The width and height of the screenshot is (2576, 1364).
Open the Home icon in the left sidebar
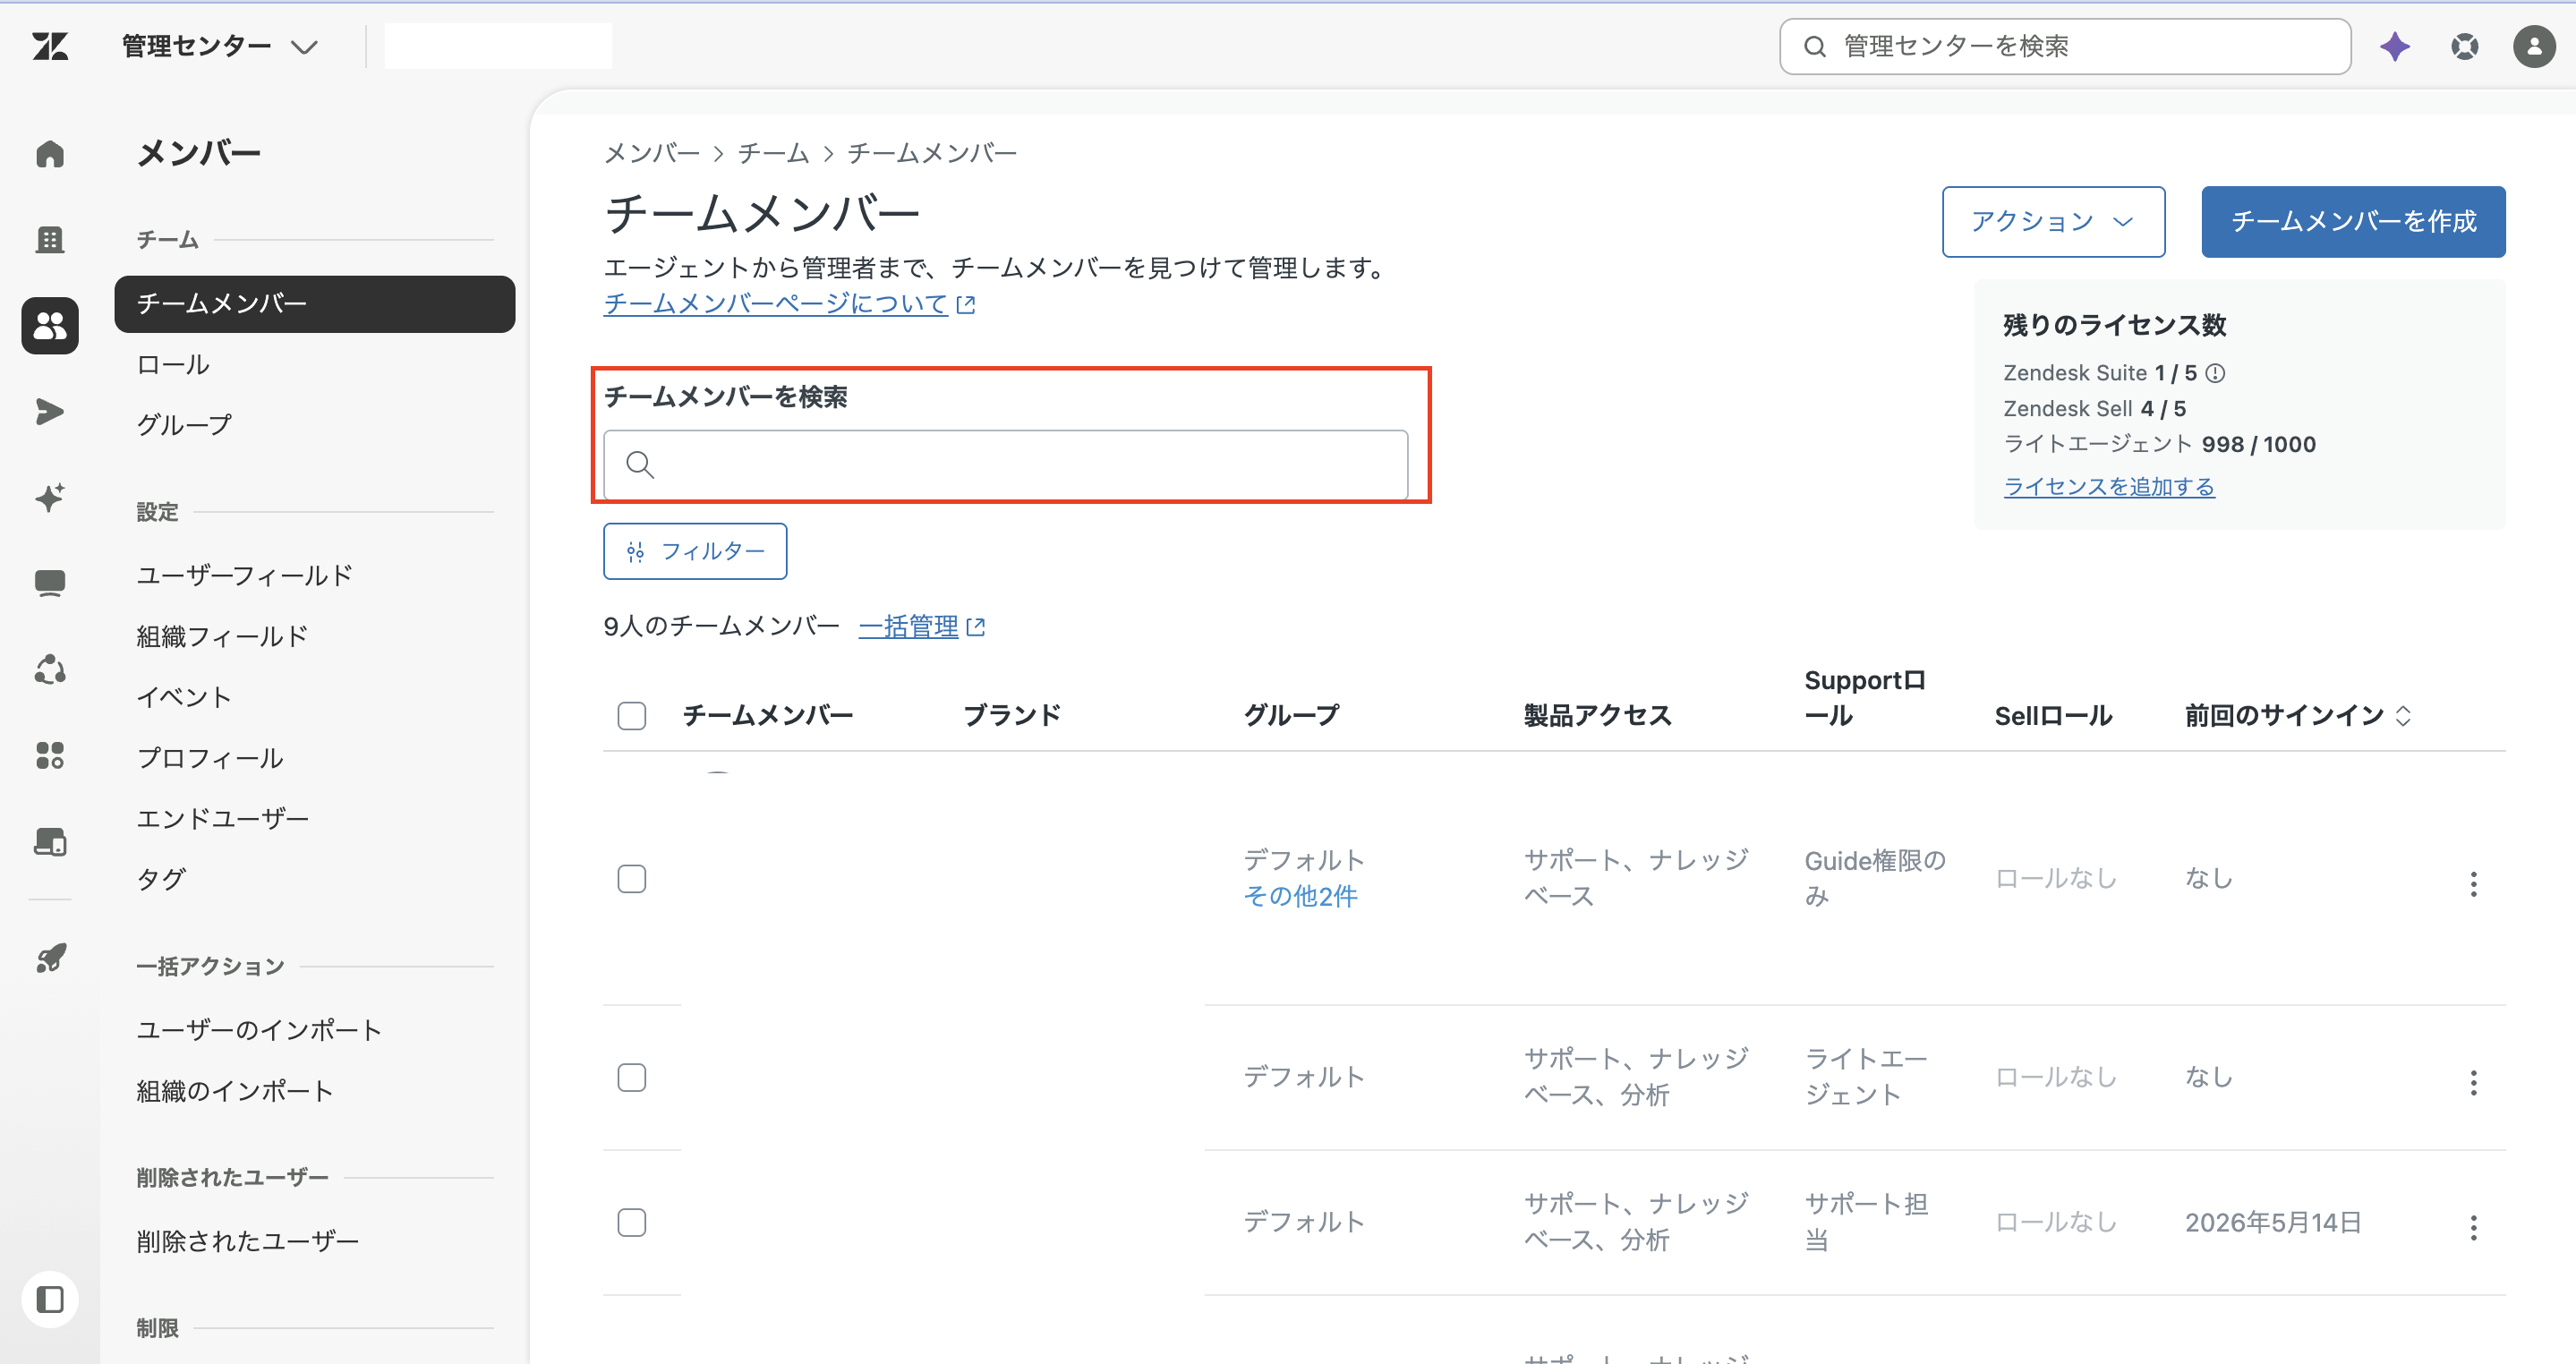tap(50, 154)
